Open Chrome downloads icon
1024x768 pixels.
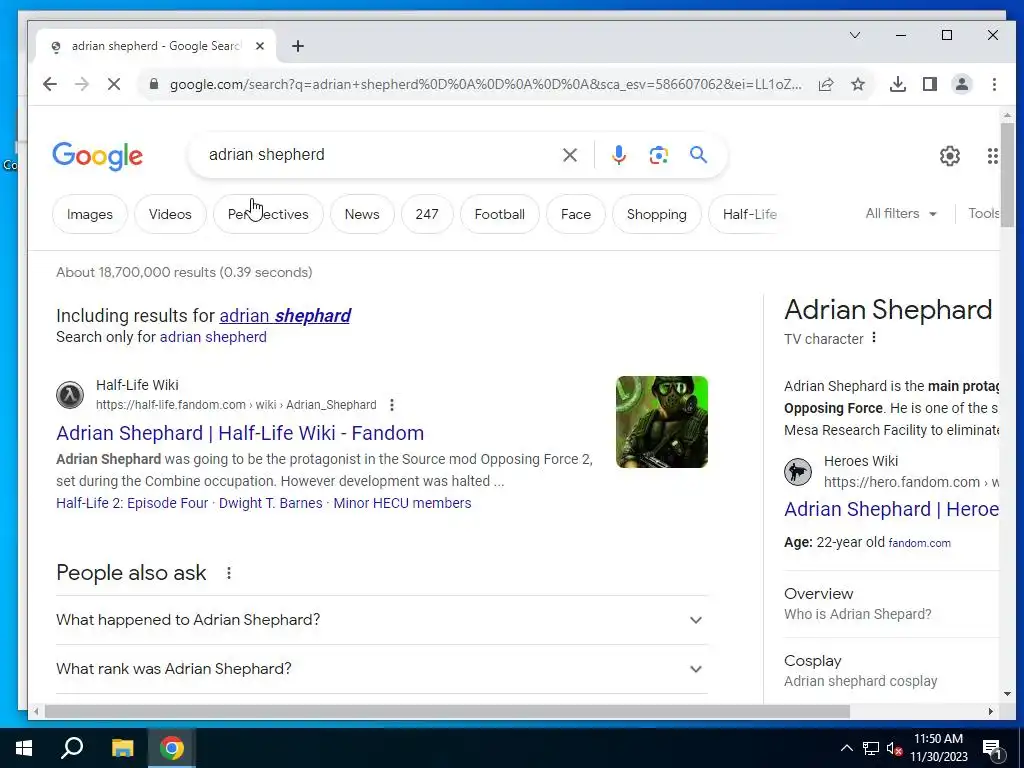tap(898, 84)
